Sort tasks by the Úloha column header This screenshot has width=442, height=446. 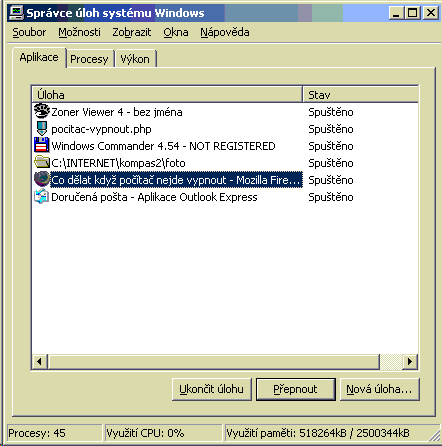167,95
